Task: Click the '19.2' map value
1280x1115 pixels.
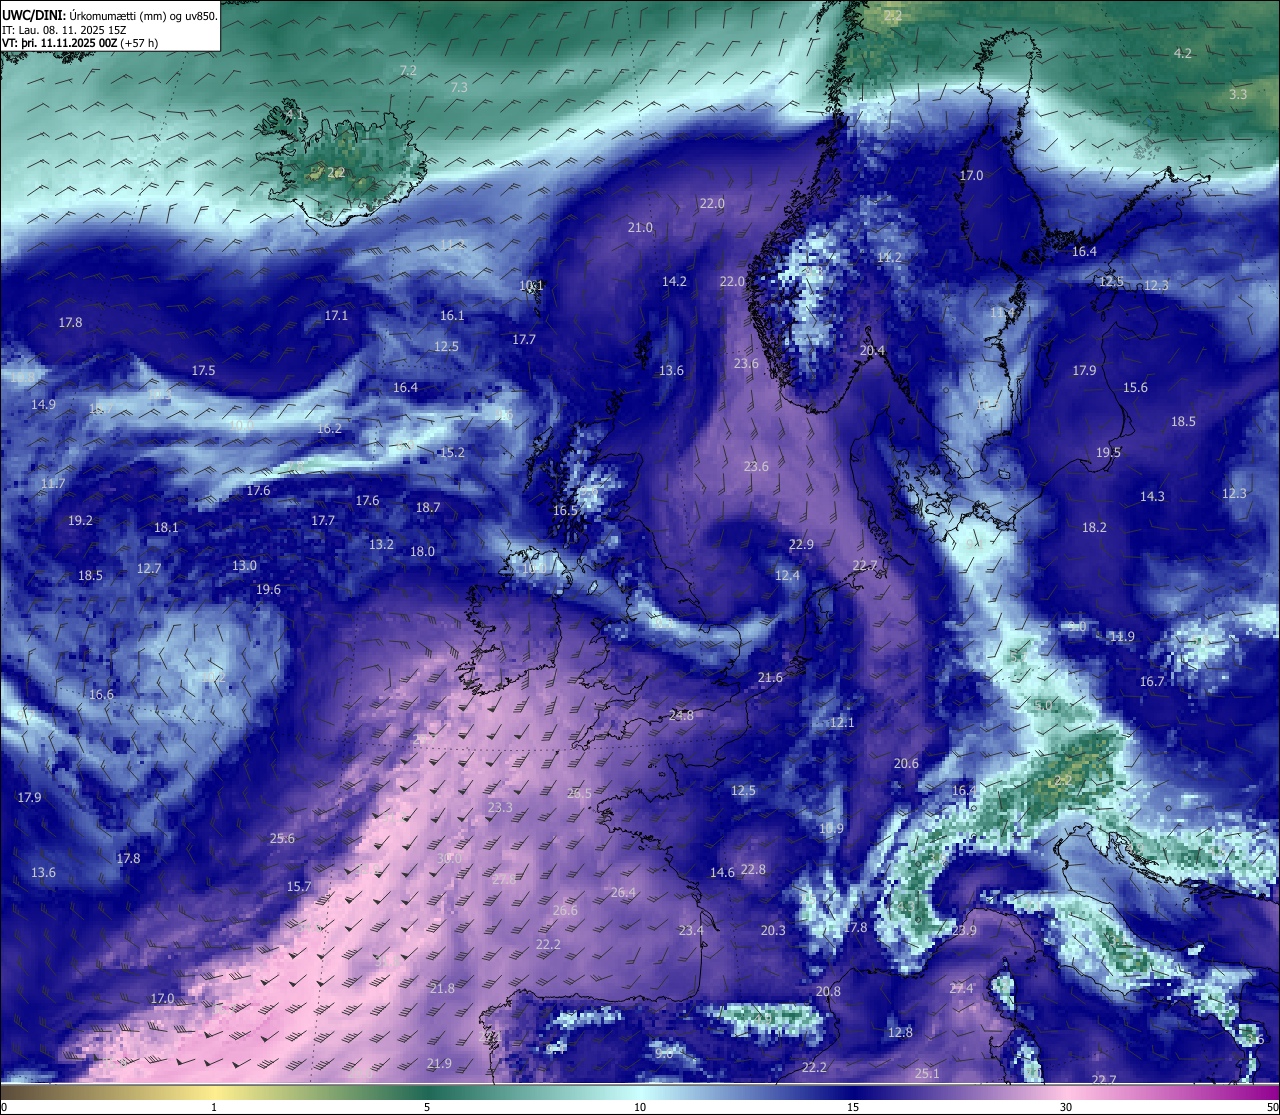Action: point(80,520)
